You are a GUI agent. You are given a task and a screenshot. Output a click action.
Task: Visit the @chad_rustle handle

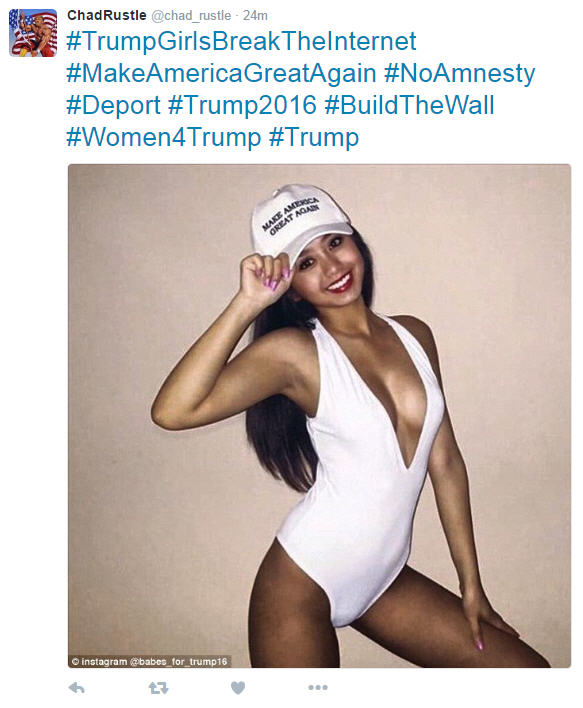click(x=191, y=16)
